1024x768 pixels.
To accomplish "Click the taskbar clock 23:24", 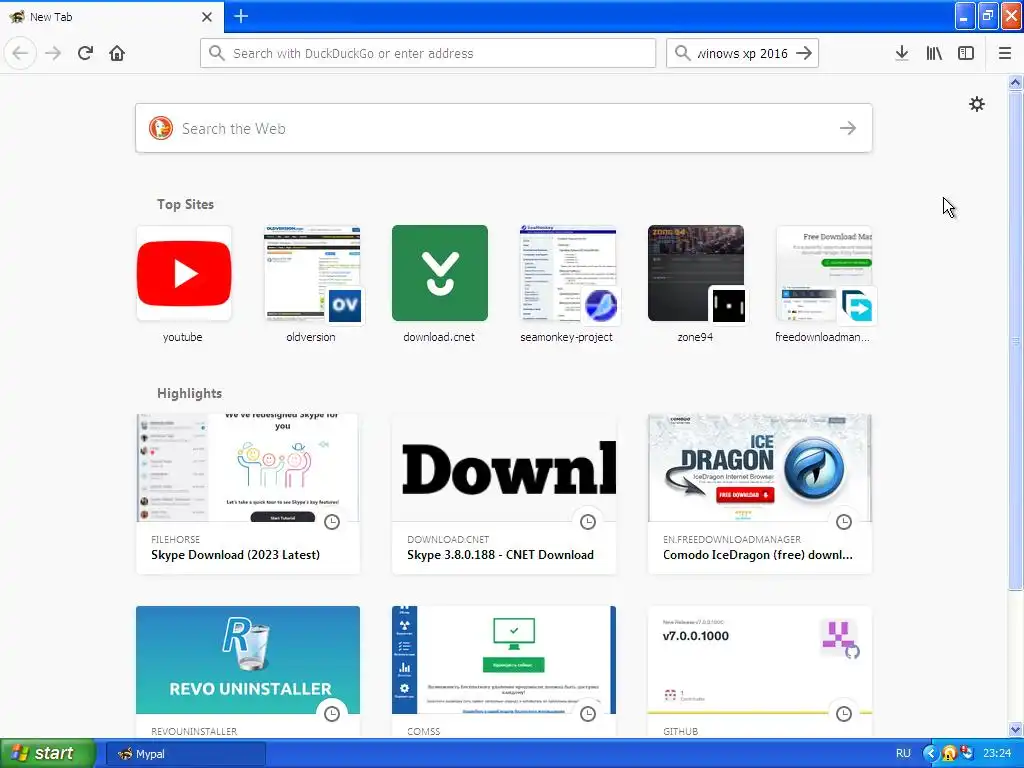I will click(997, 754).
